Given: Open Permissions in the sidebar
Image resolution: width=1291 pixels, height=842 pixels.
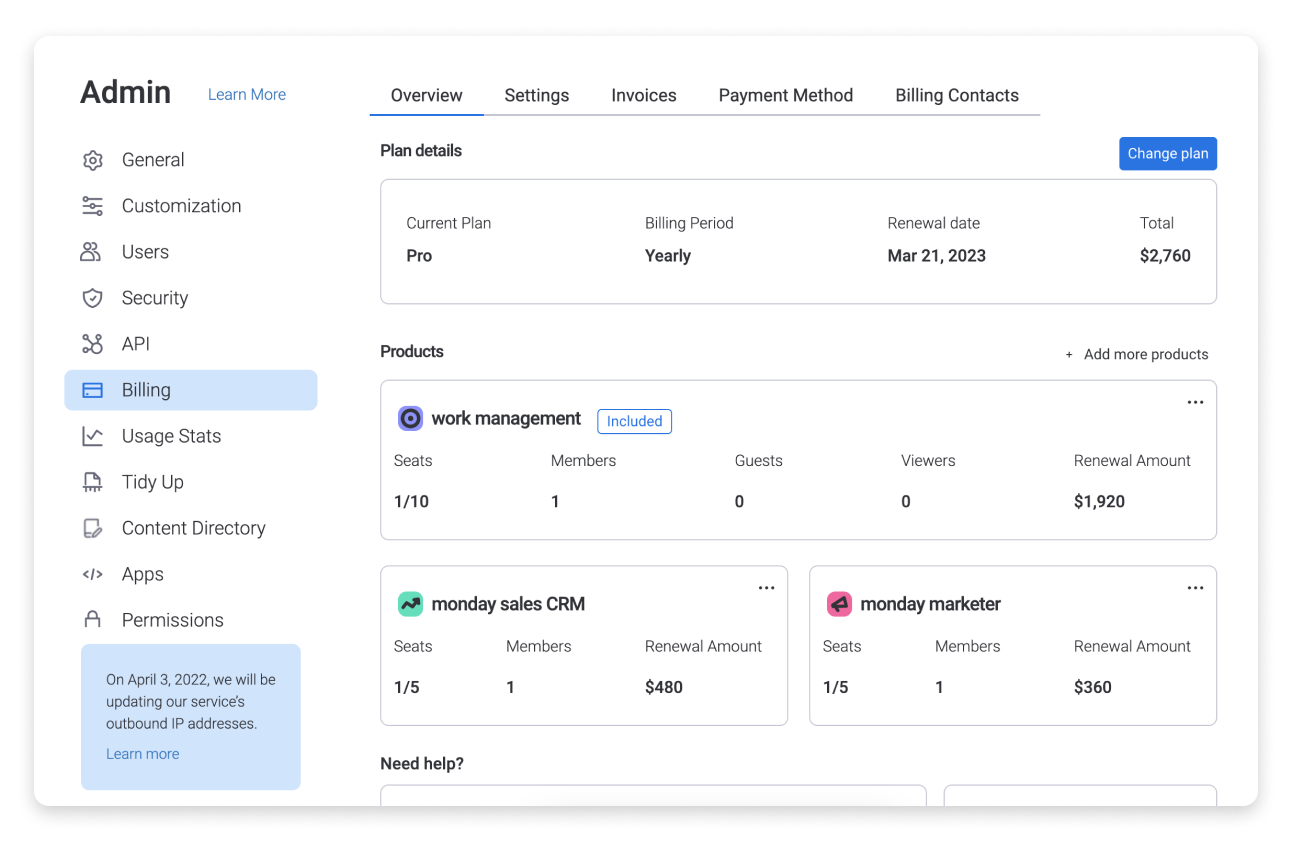Looking at the screenshot, I should click(191, 620).
